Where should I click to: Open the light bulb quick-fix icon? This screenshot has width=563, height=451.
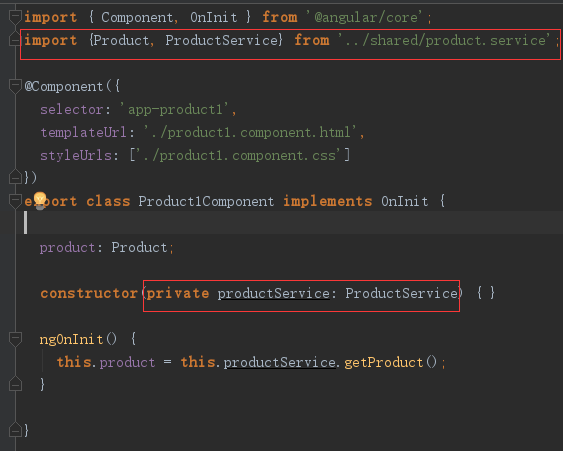pyautogui.click(x=40, y=201)
